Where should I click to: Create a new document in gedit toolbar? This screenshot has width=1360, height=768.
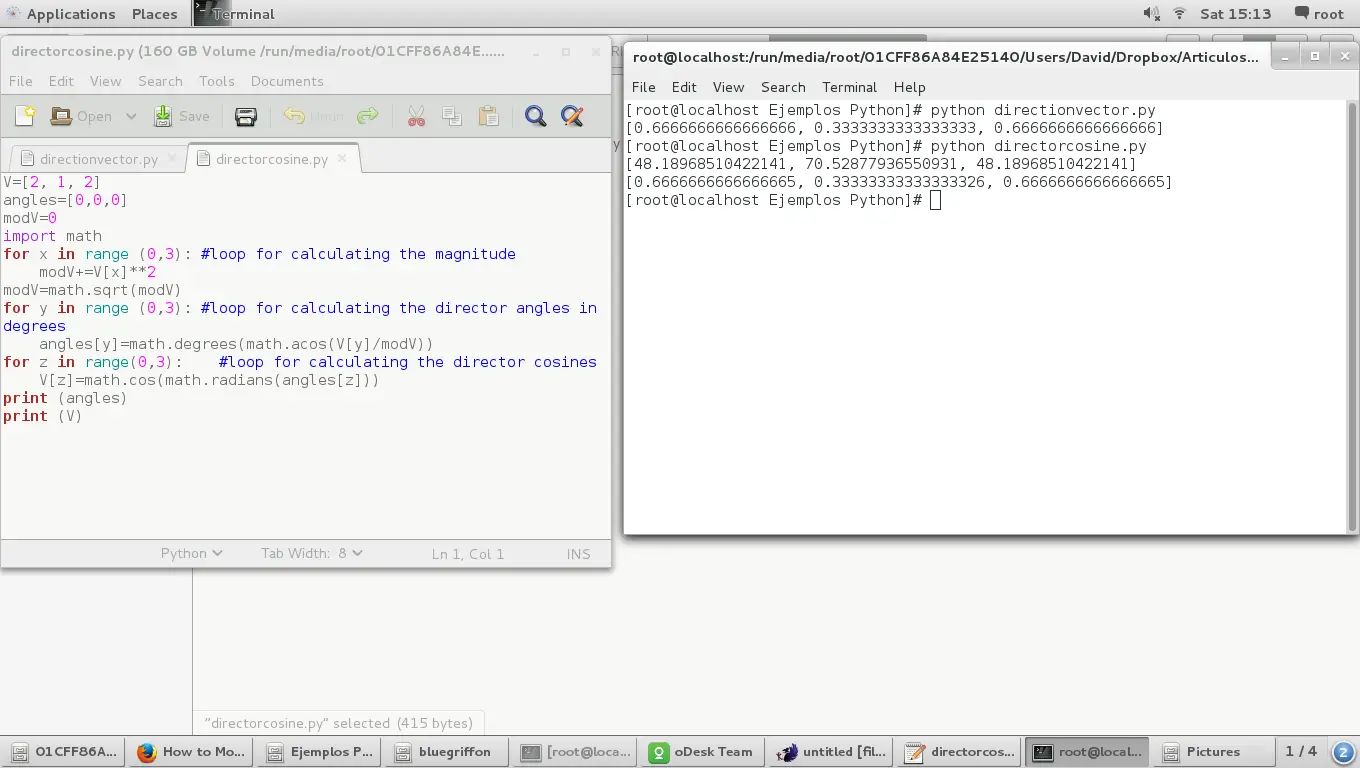point(25,116)
